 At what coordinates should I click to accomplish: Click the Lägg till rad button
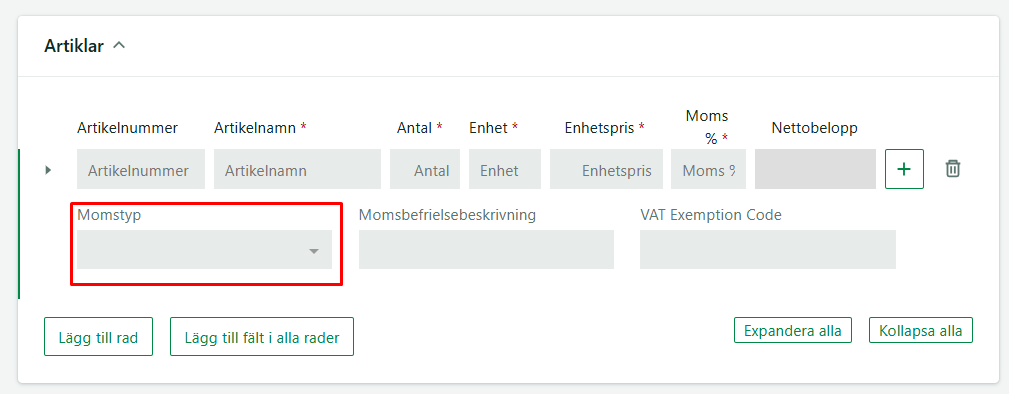tap(98, 337)
